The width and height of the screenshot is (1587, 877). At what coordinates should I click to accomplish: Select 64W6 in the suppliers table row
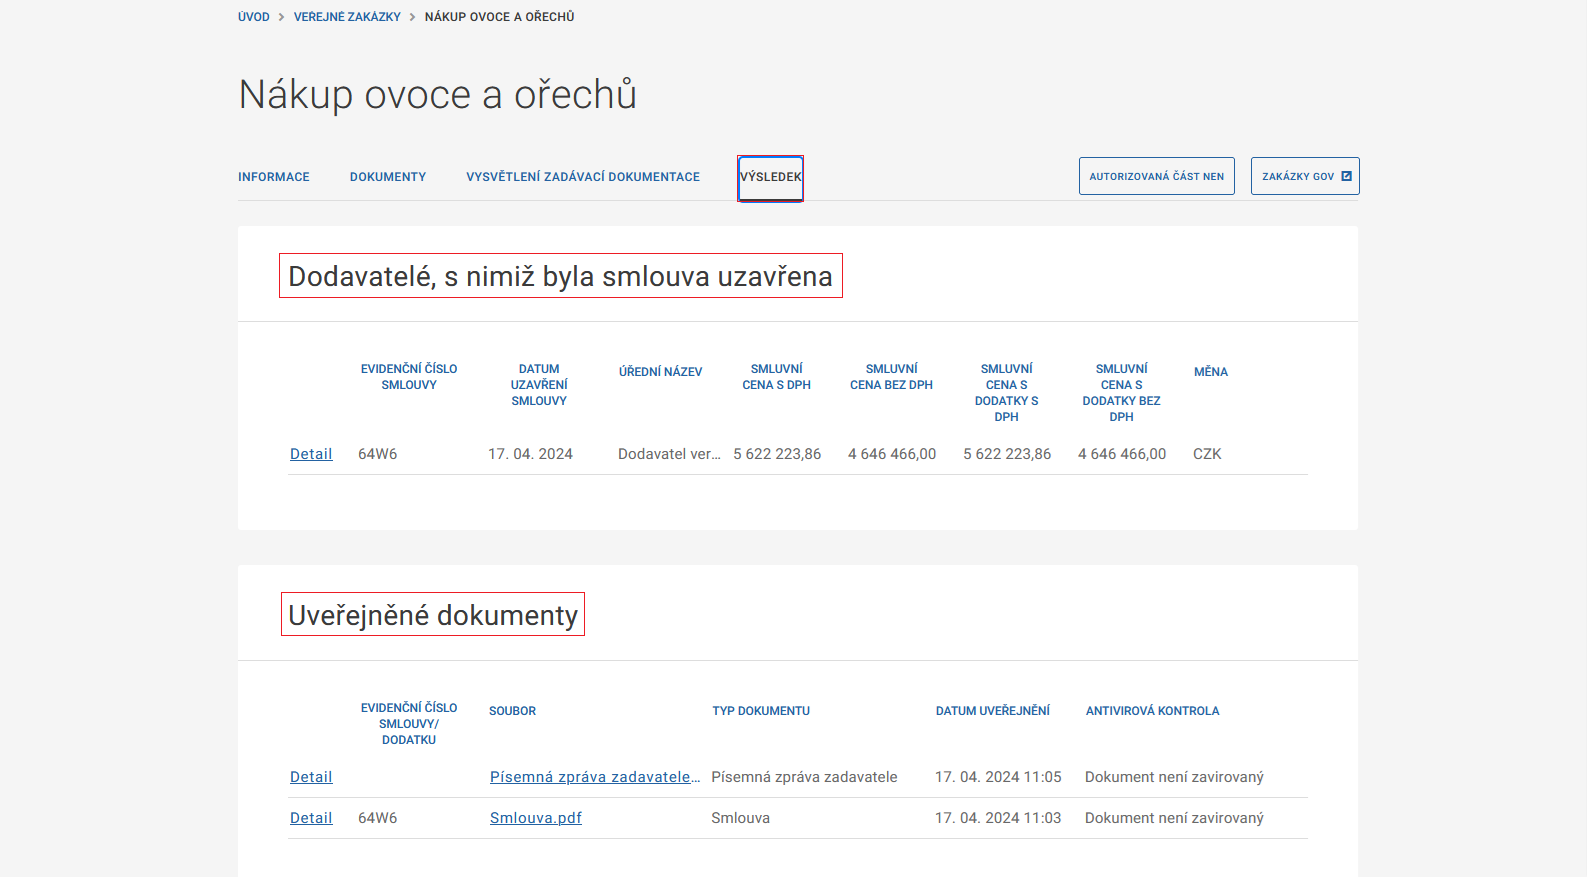[x=378, y=454]
